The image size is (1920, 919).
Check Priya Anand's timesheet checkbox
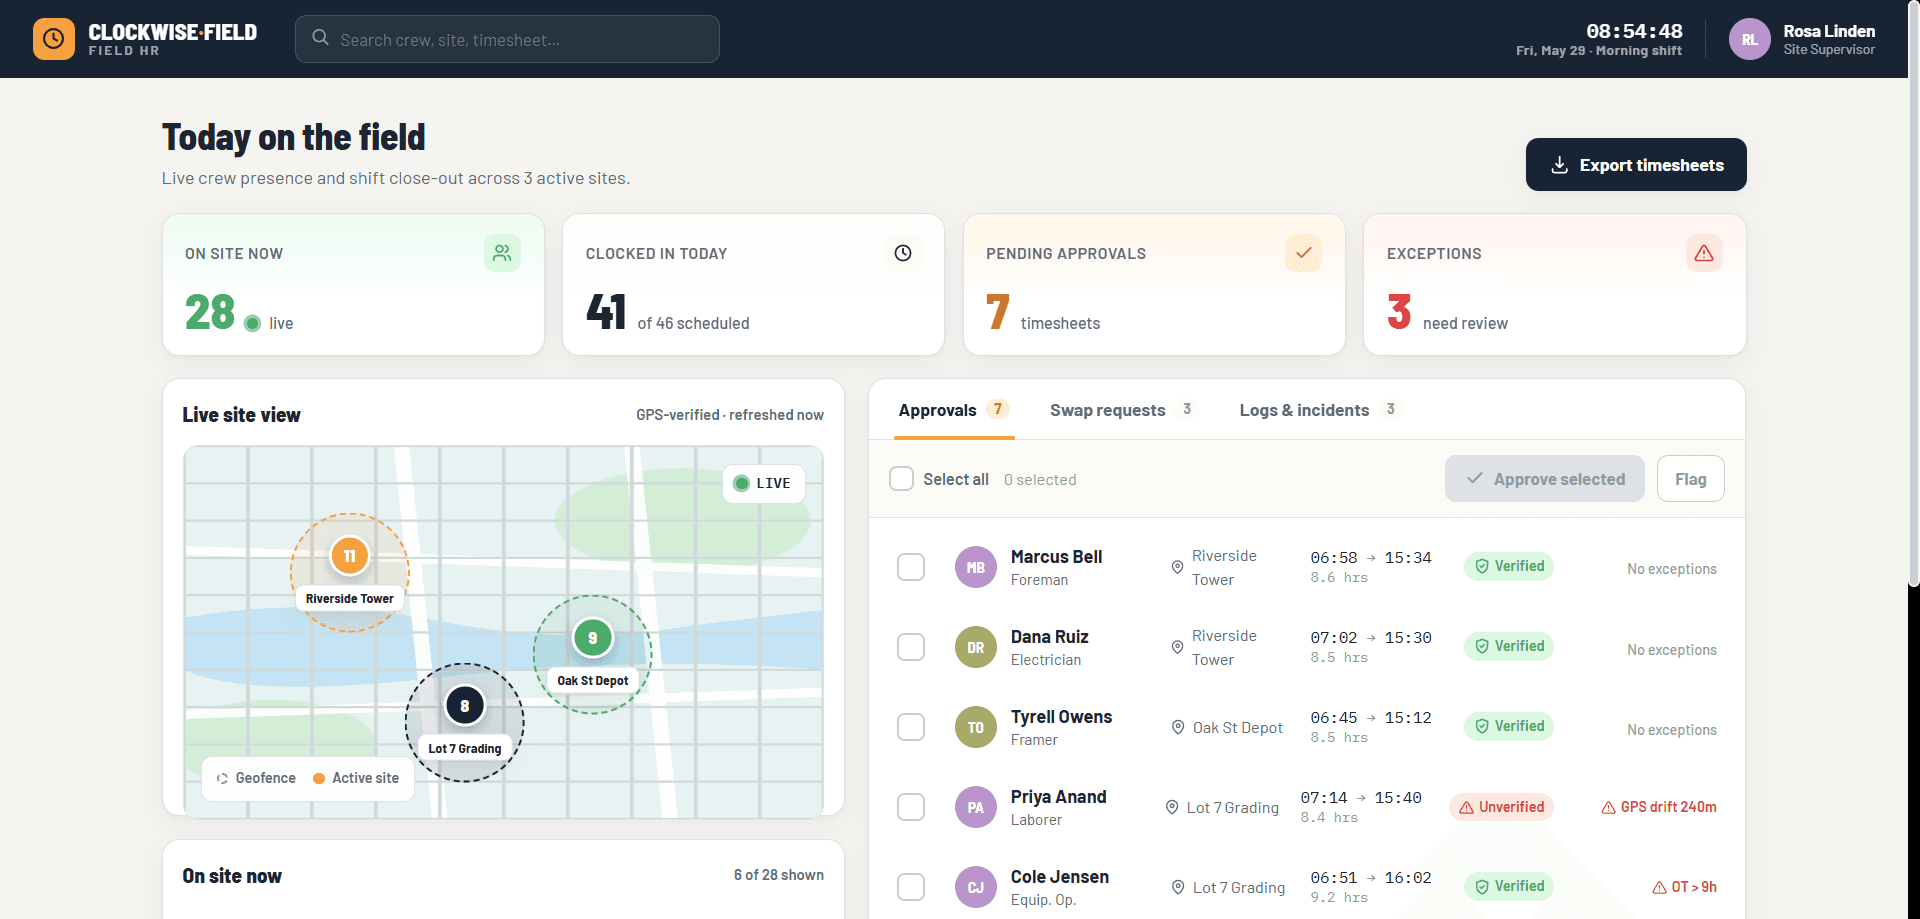pos(911,807)
